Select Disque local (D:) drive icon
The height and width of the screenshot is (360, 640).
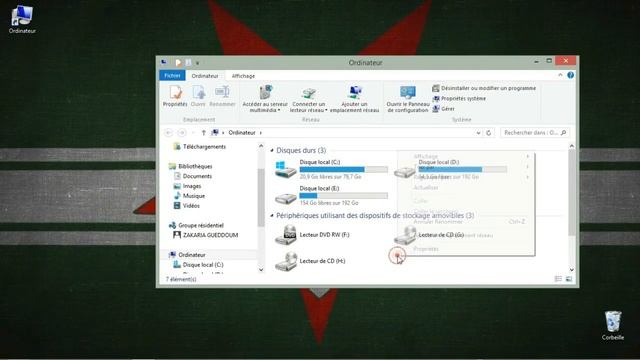click(x=404, y=171)
